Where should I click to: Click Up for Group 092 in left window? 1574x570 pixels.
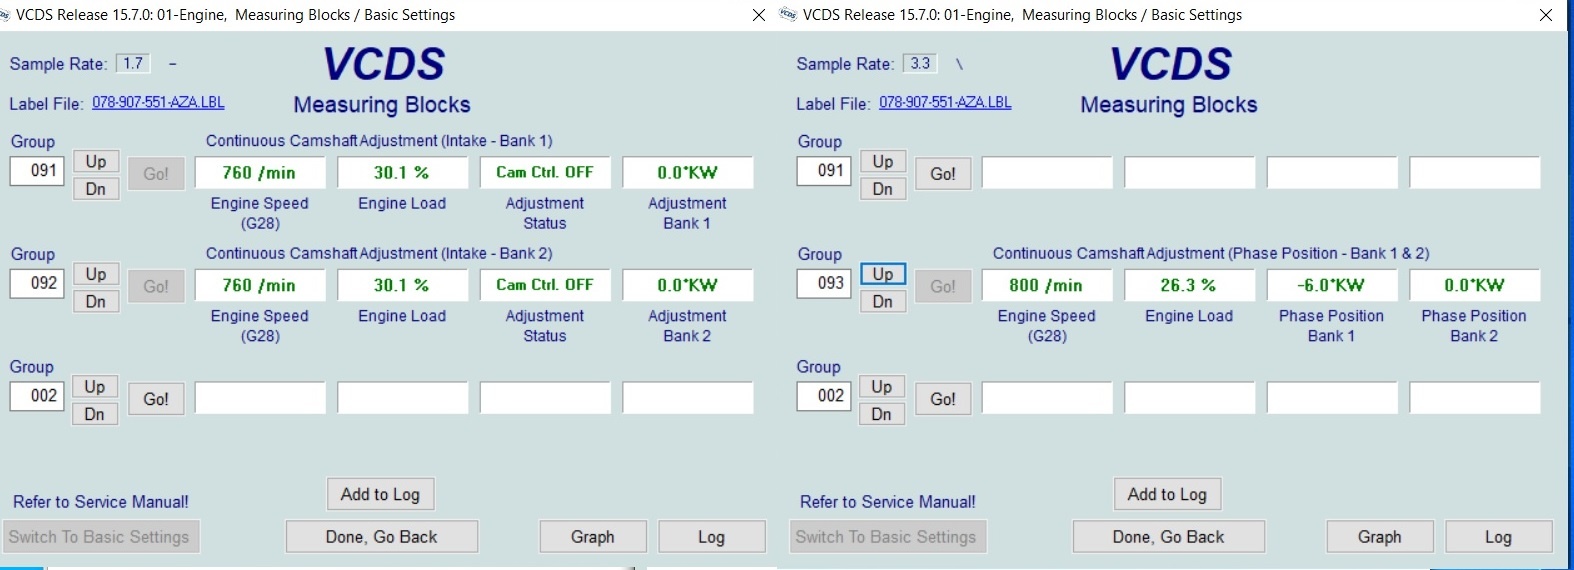pyautogui.click(x=96, y=274)
